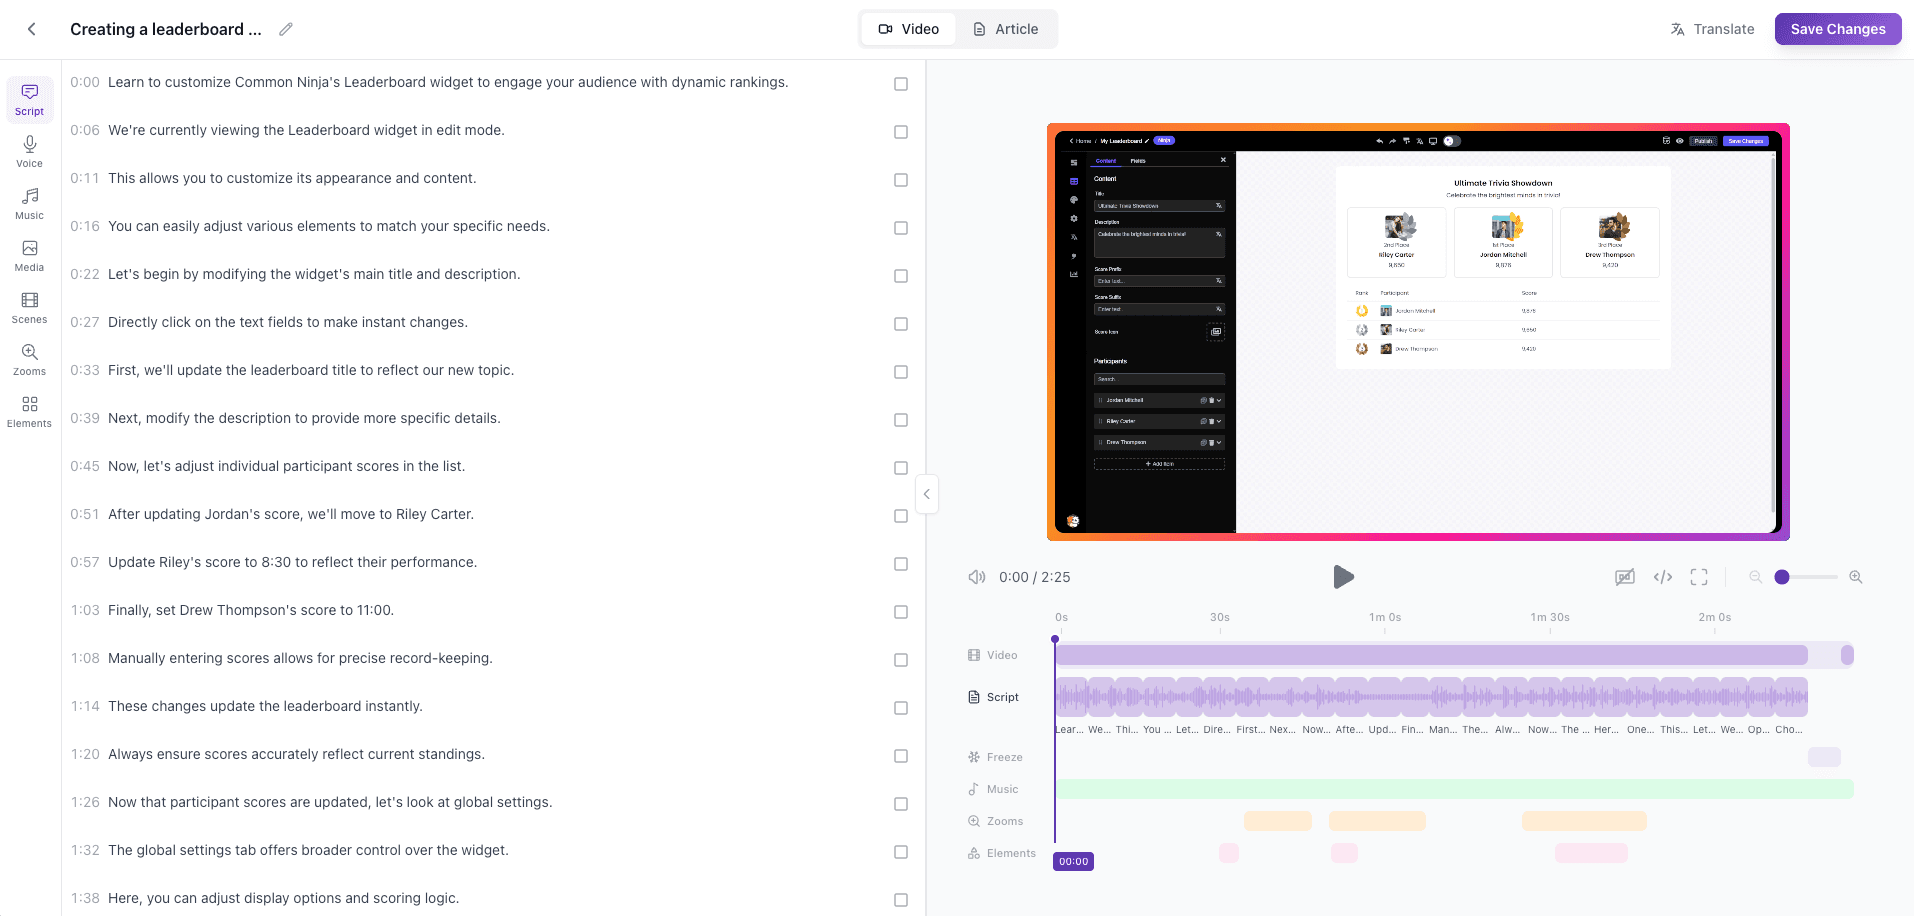This screenshot has height=916, width=1914.
Task: Collapse the script panel using the chevron
Action: 926,494
